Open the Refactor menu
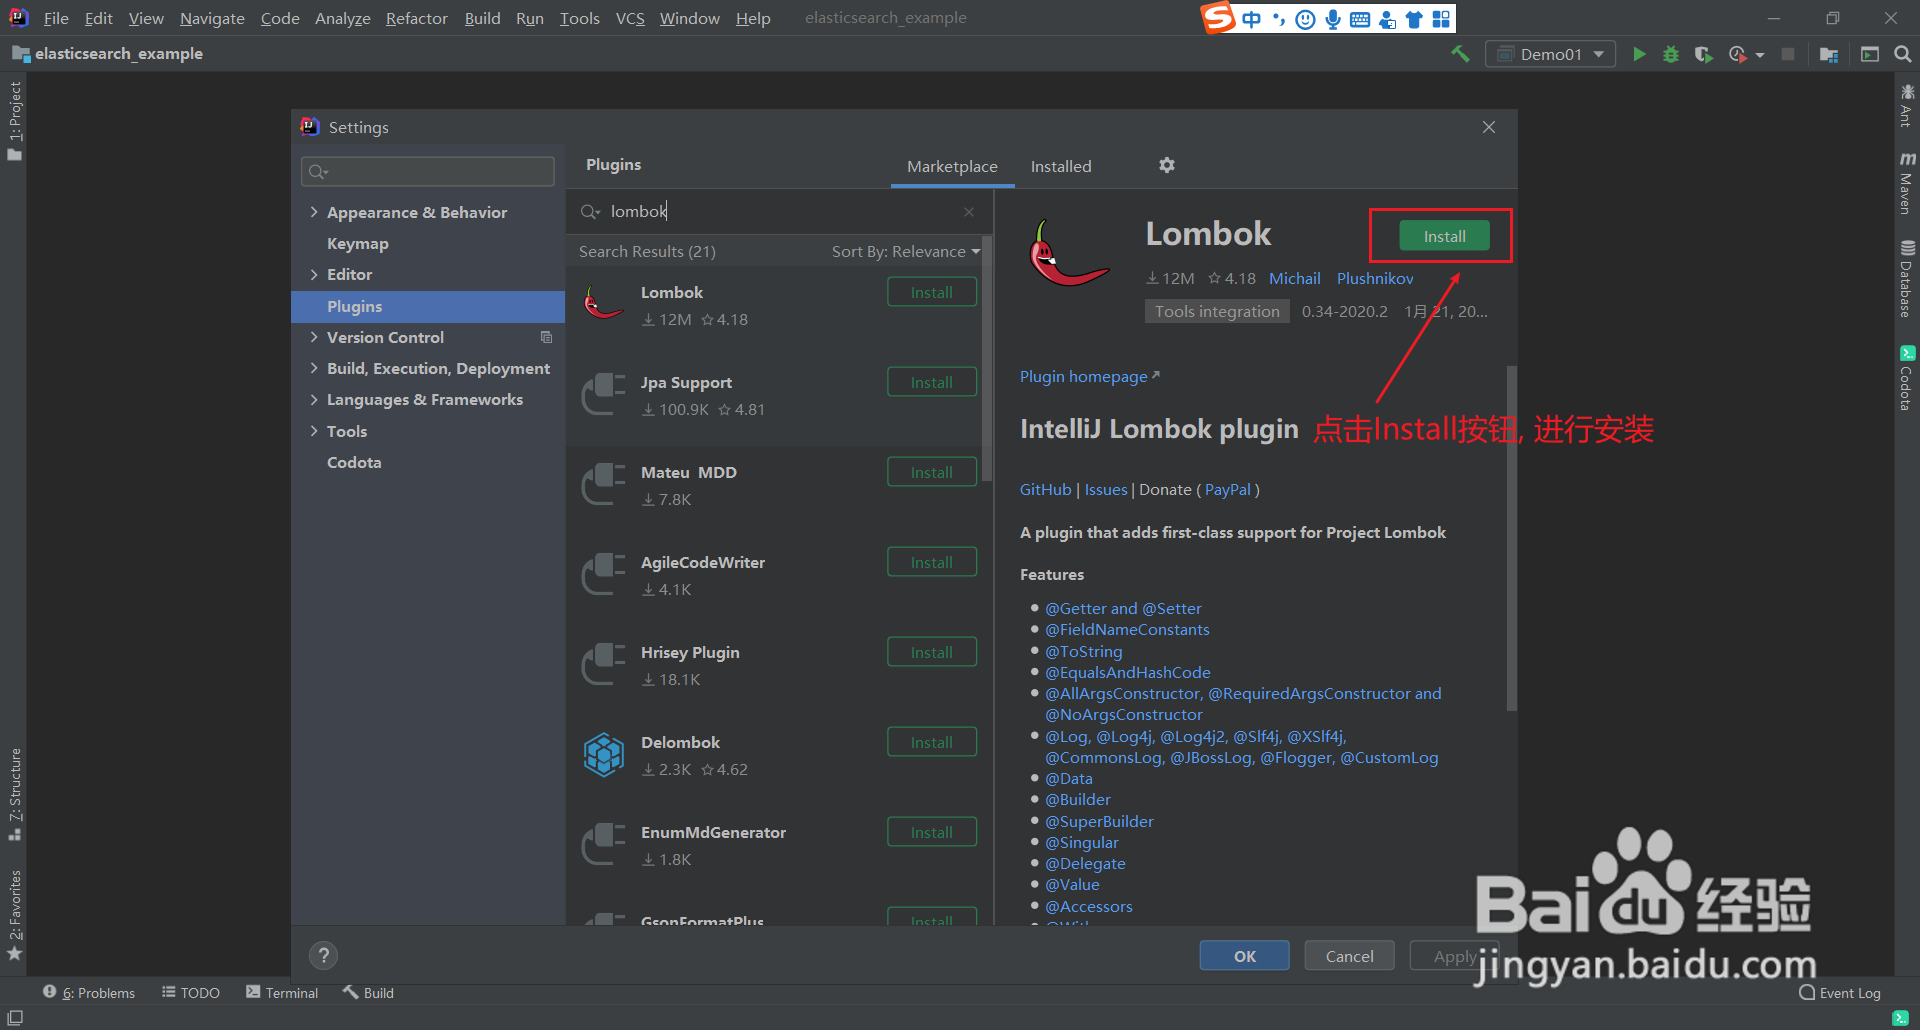Screen dimensions: 1920x1030 click(416, 18)
